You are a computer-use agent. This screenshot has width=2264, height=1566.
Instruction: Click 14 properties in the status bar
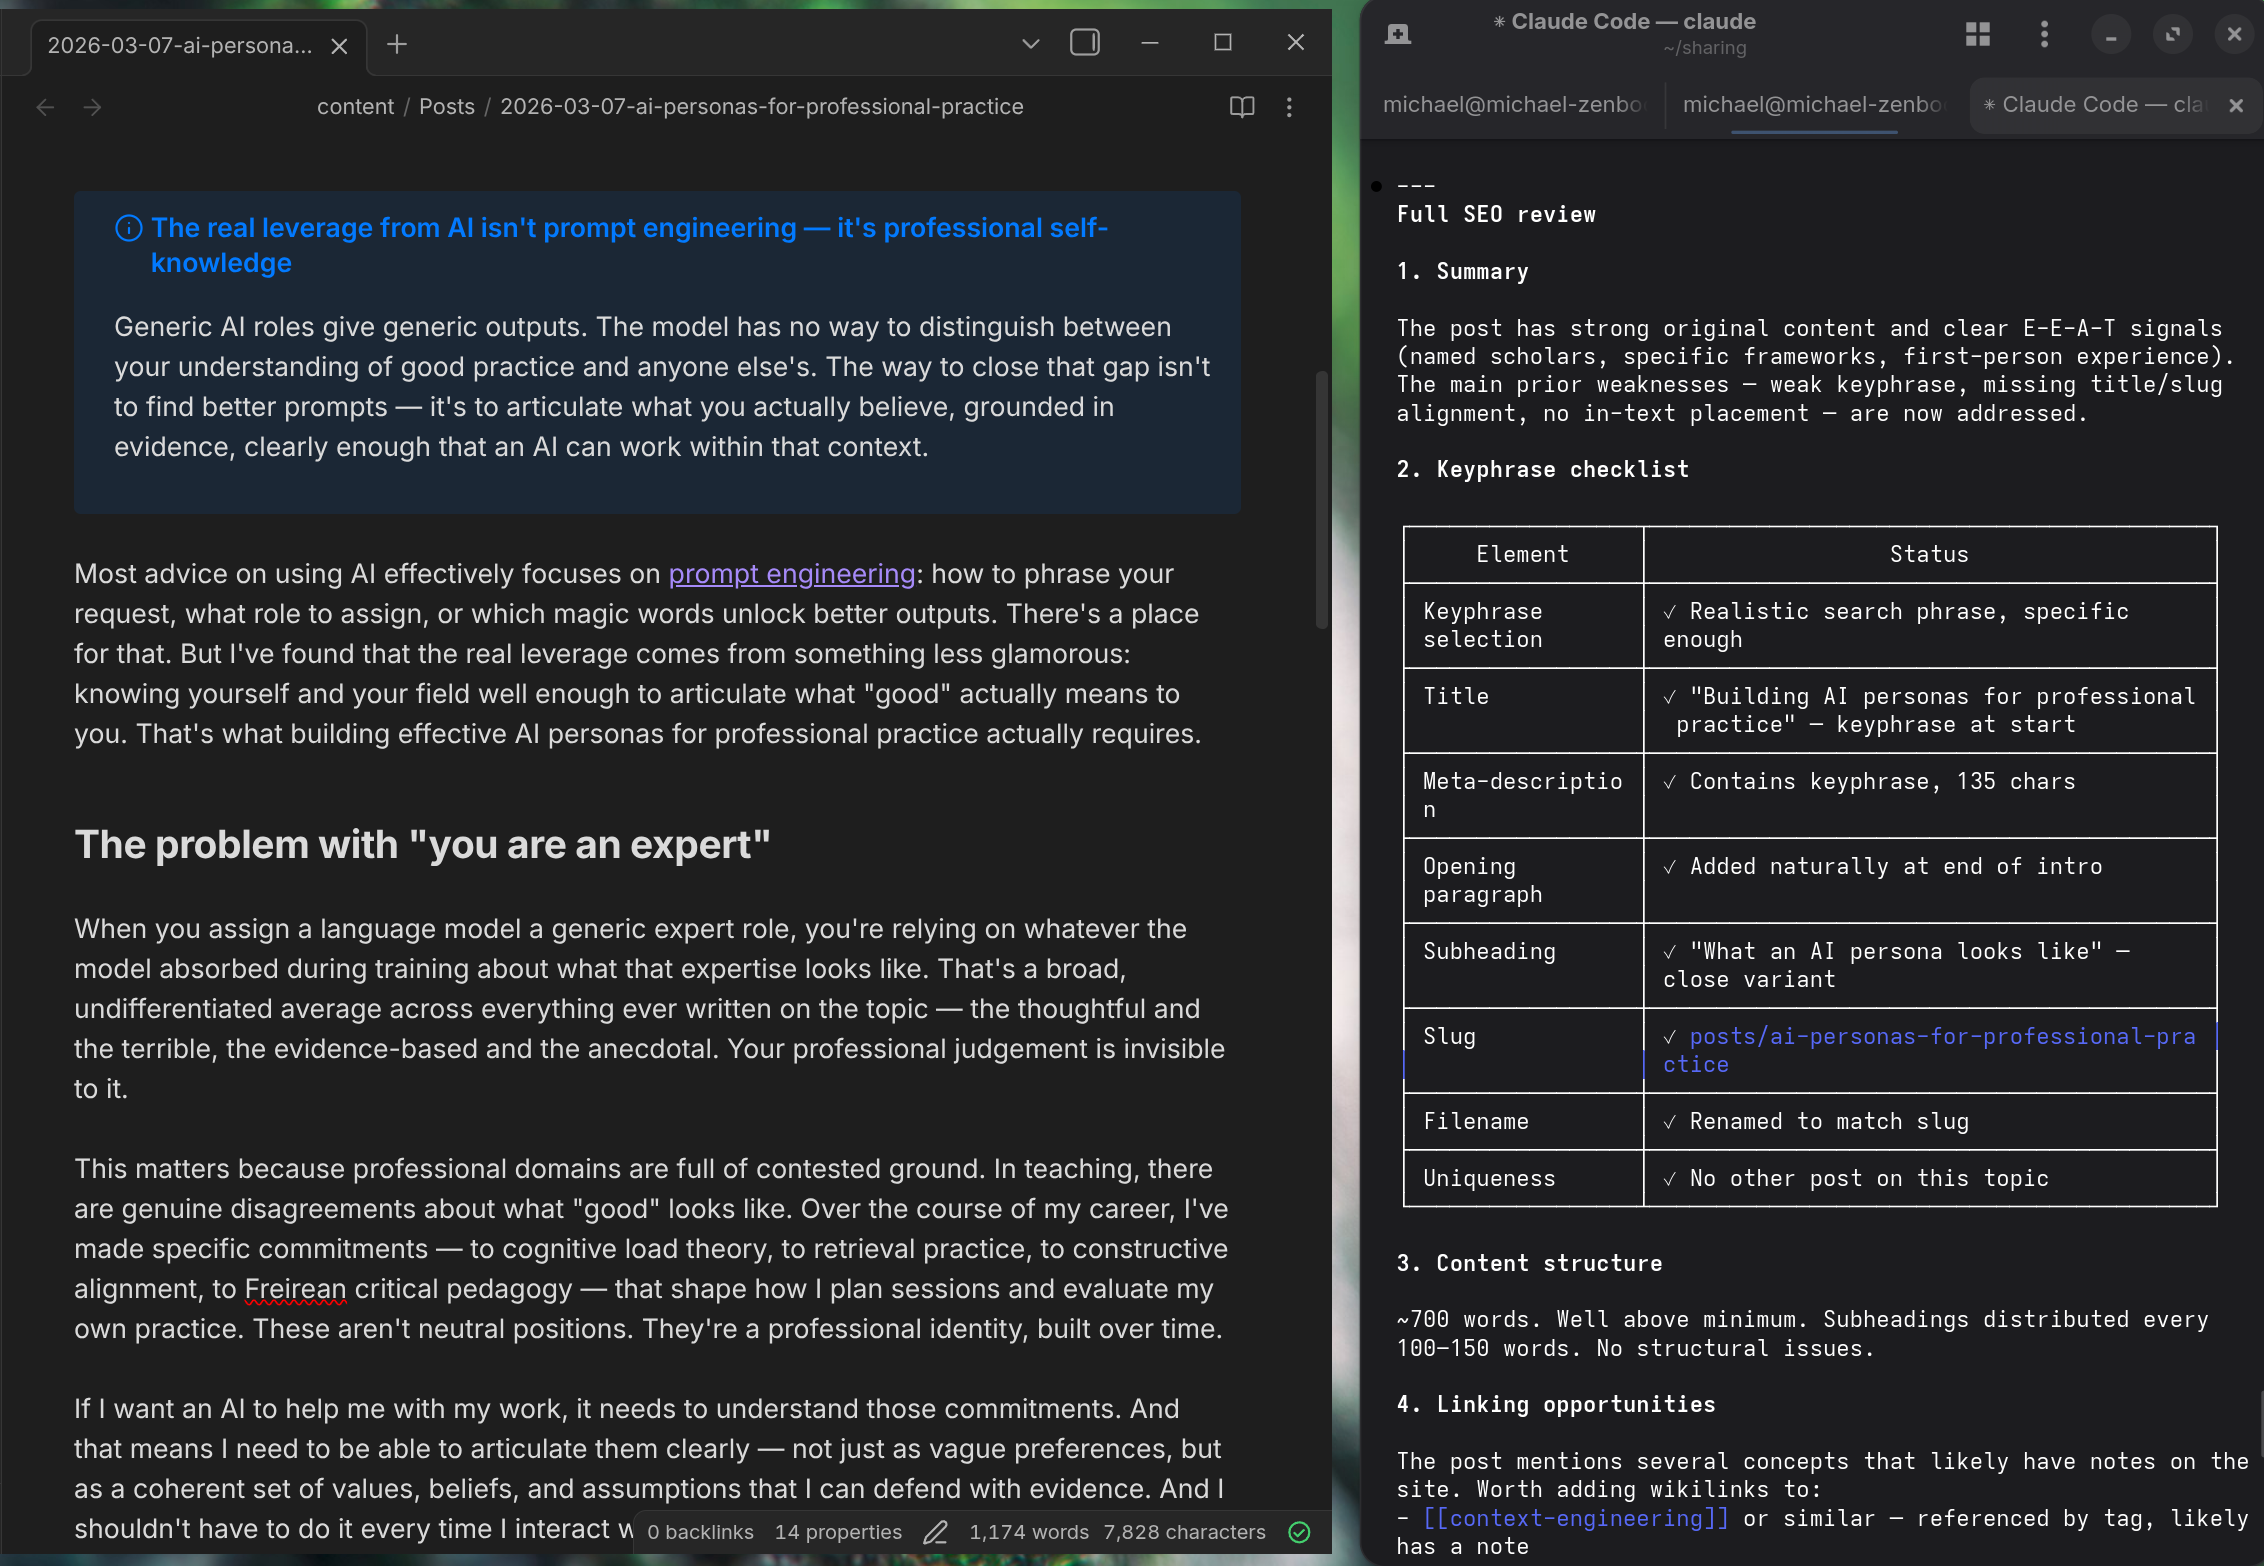coord(838,1531)
